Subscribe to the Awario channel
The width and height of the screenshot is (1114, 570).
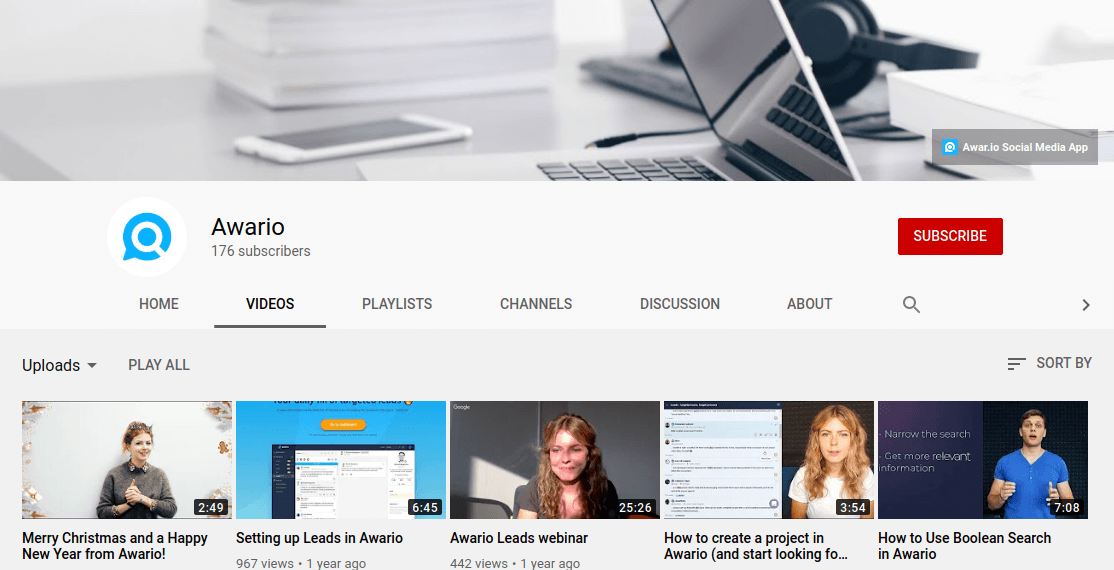coord(950,236)
